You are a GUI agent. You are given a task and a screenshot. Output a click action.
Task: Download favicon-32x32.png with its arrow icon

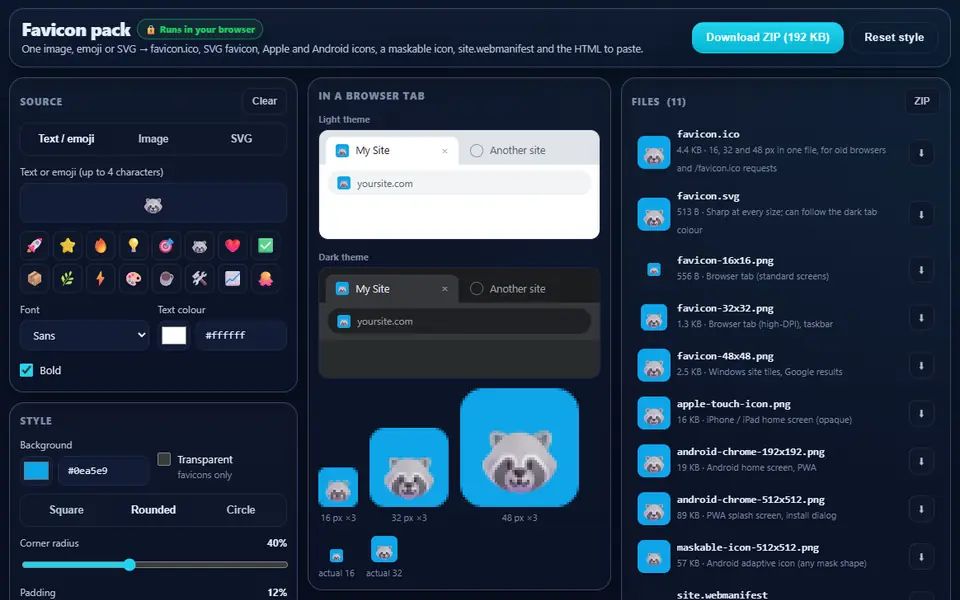pos(921,317)
